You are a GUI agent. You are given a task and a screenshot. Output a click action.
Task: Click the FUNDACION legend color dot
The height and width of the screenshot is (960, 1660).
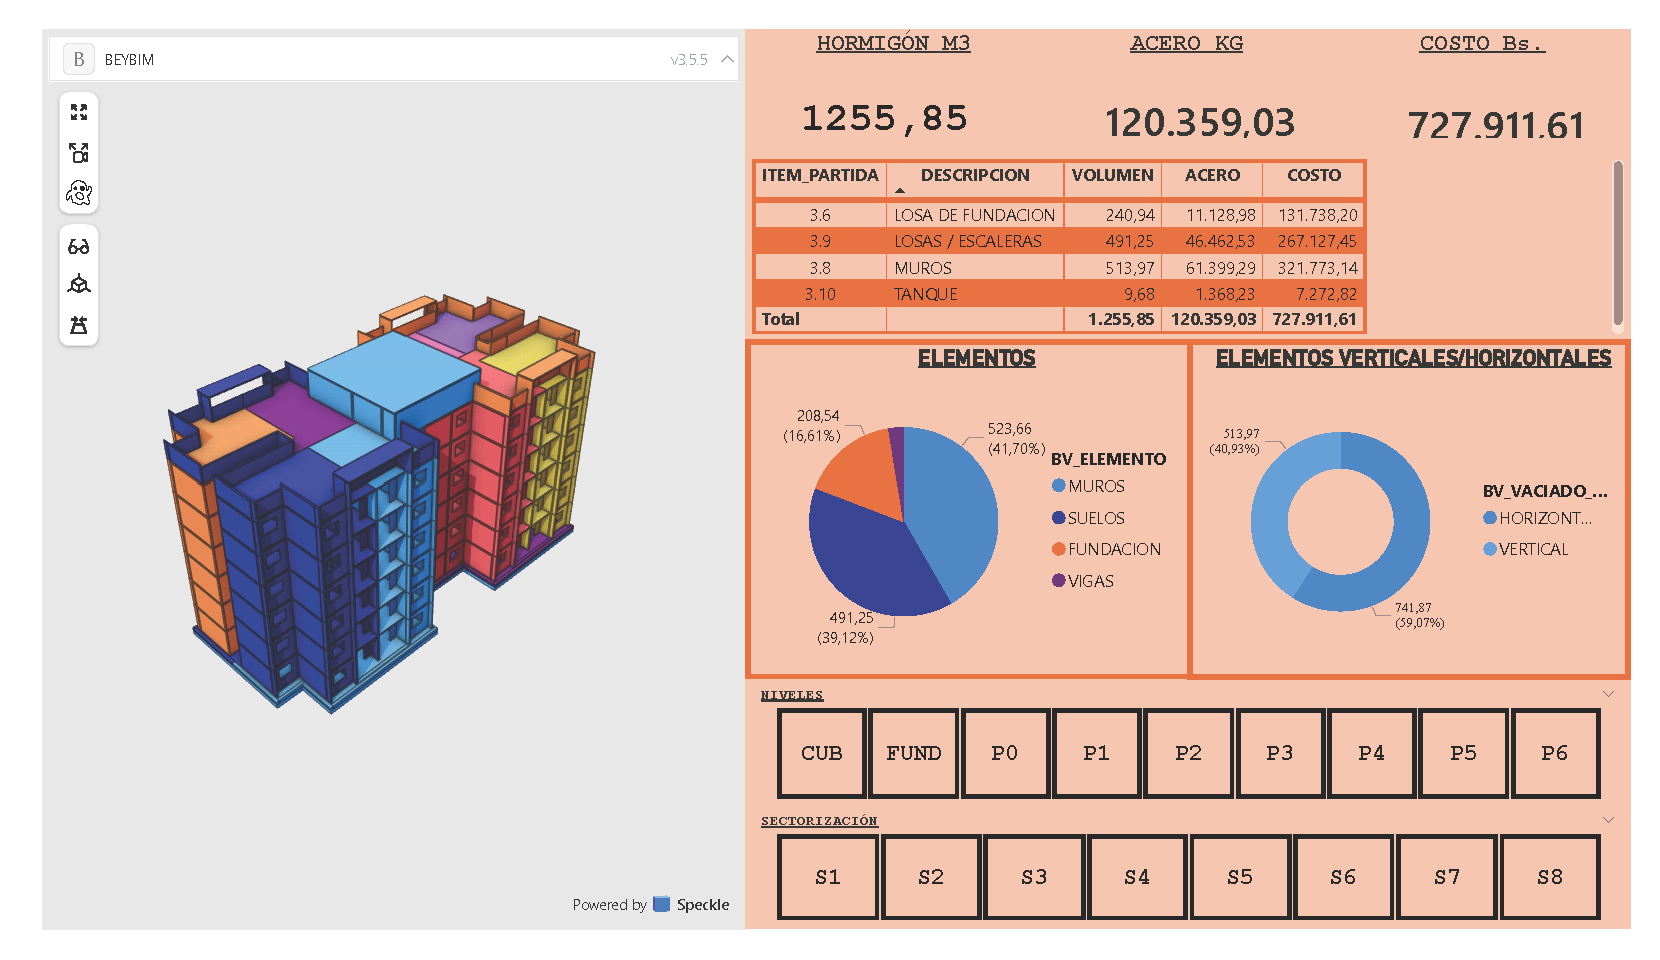(1058, 549)
